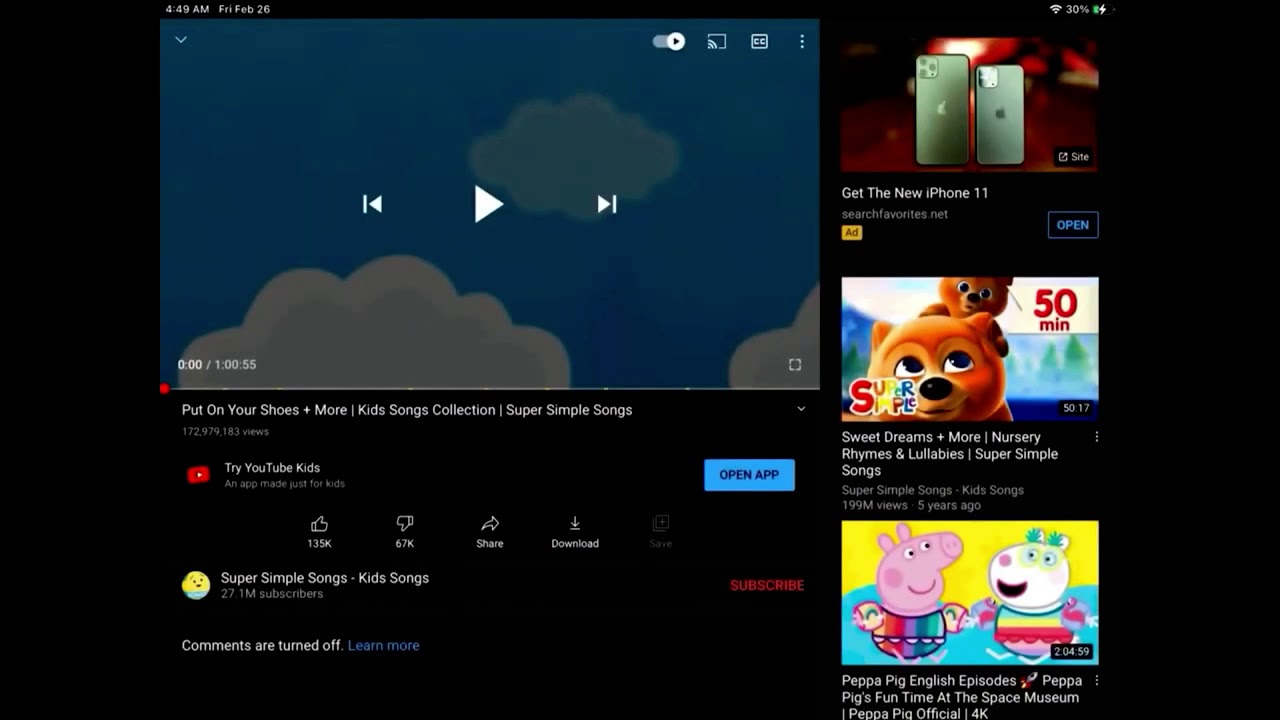Share the video

coord(490,532)
